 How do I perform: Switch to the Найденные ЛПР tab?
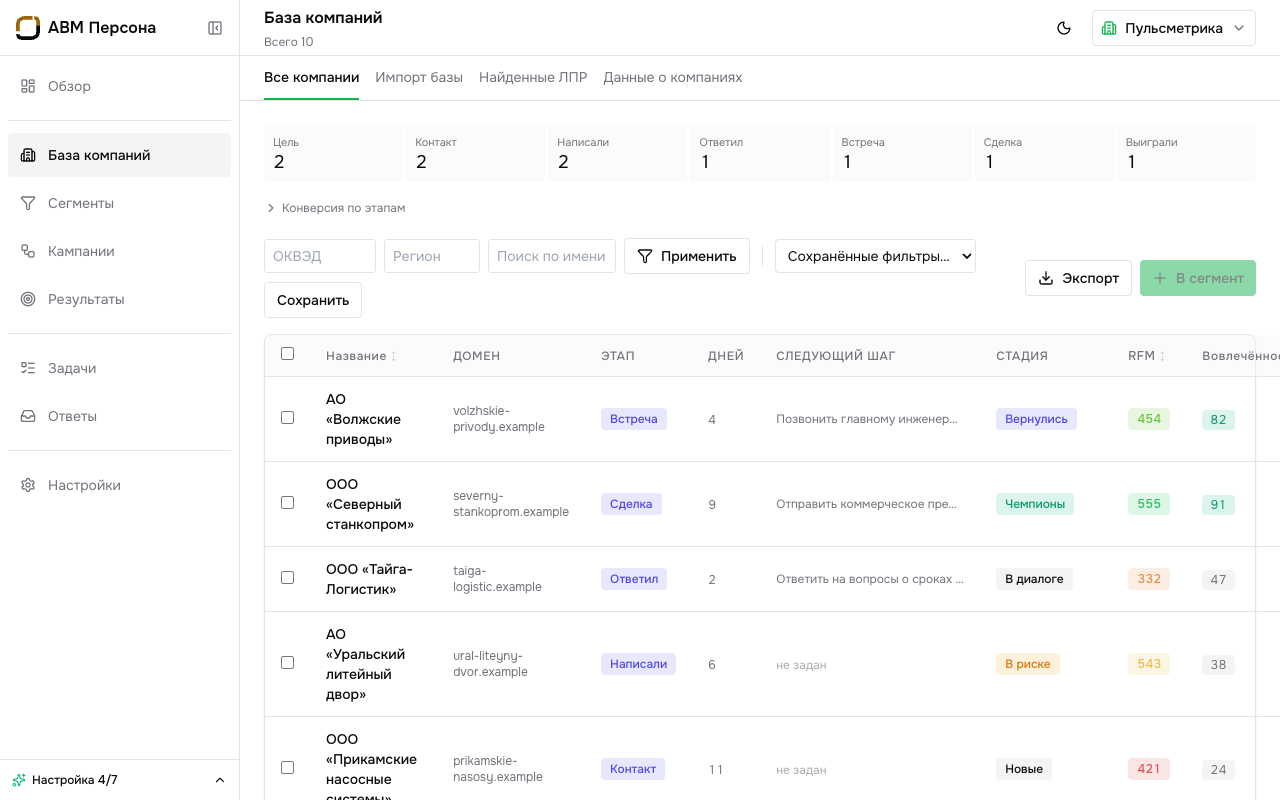click(x=533, y=77)
